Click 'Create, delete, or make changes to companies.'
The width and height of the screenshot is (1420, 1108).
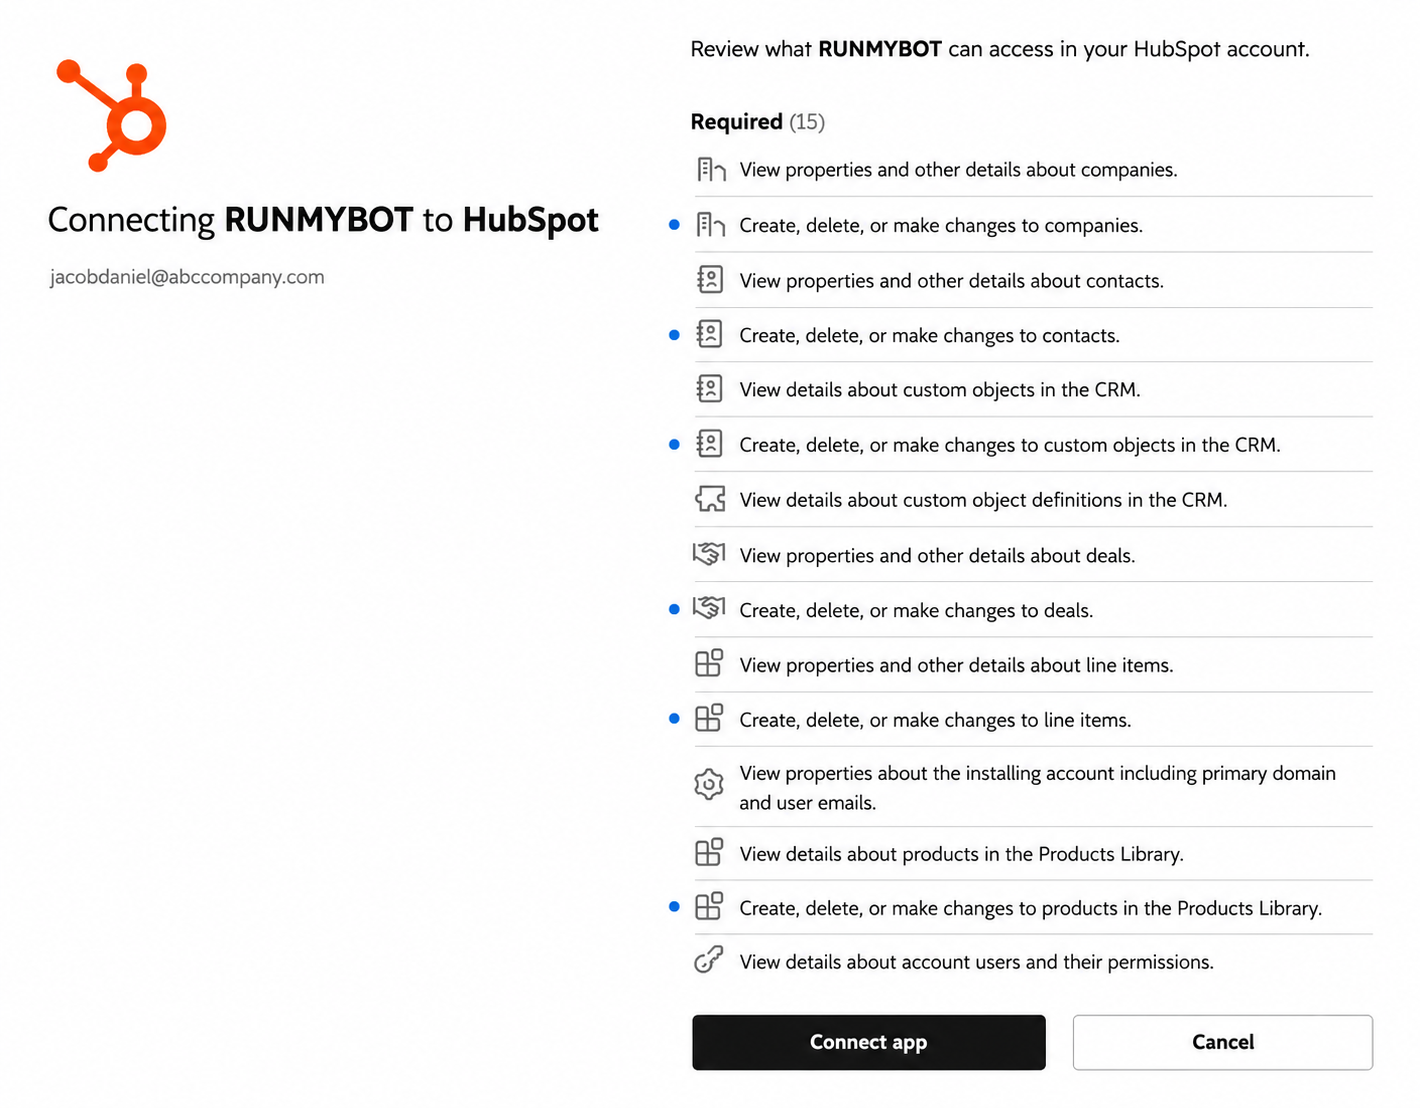pyautogui.click(x=941, y=226)
